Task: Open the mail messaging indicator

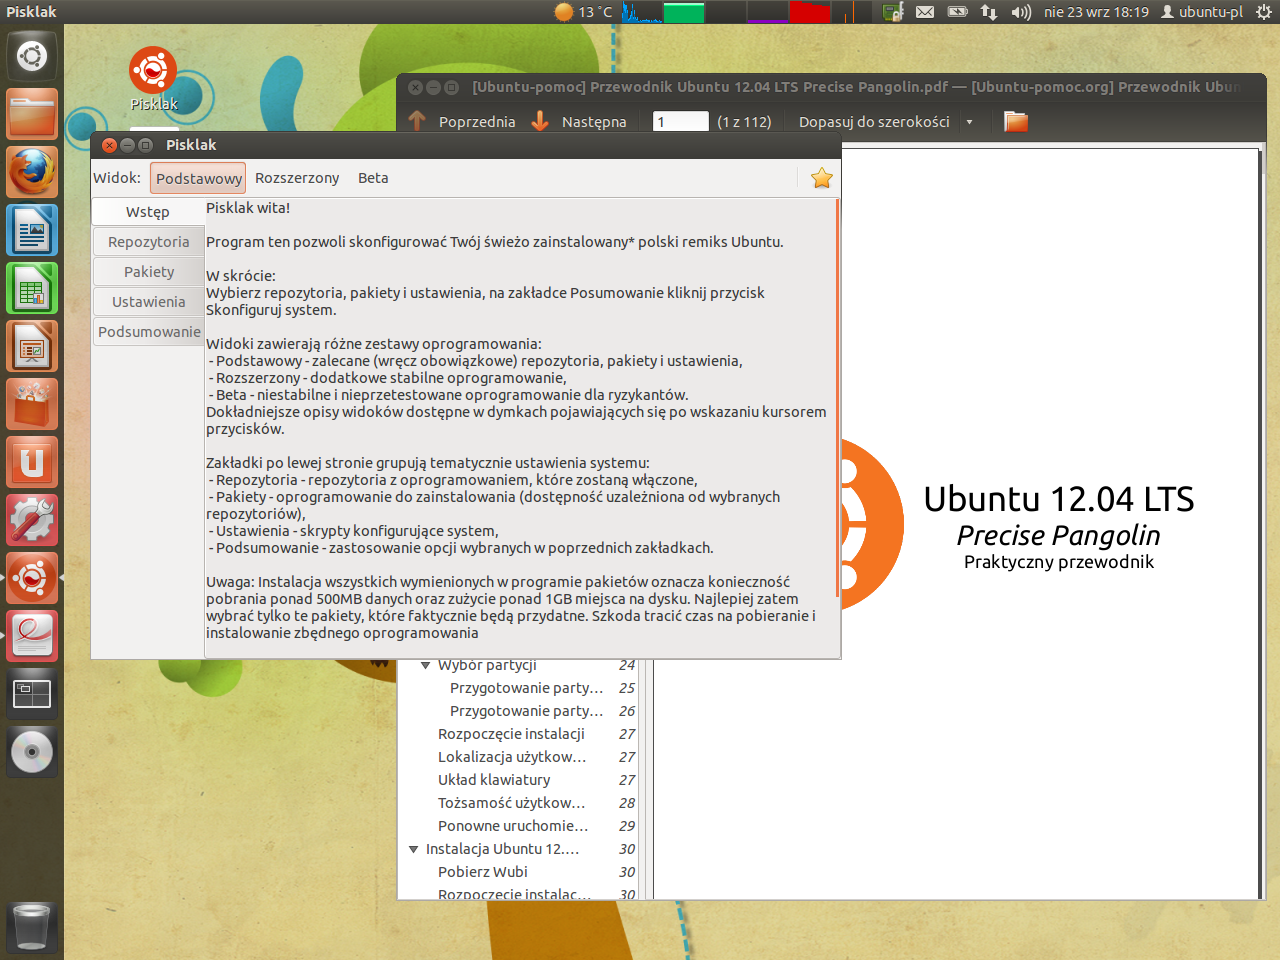Action: pyautogui.click(x=925, y=12)
